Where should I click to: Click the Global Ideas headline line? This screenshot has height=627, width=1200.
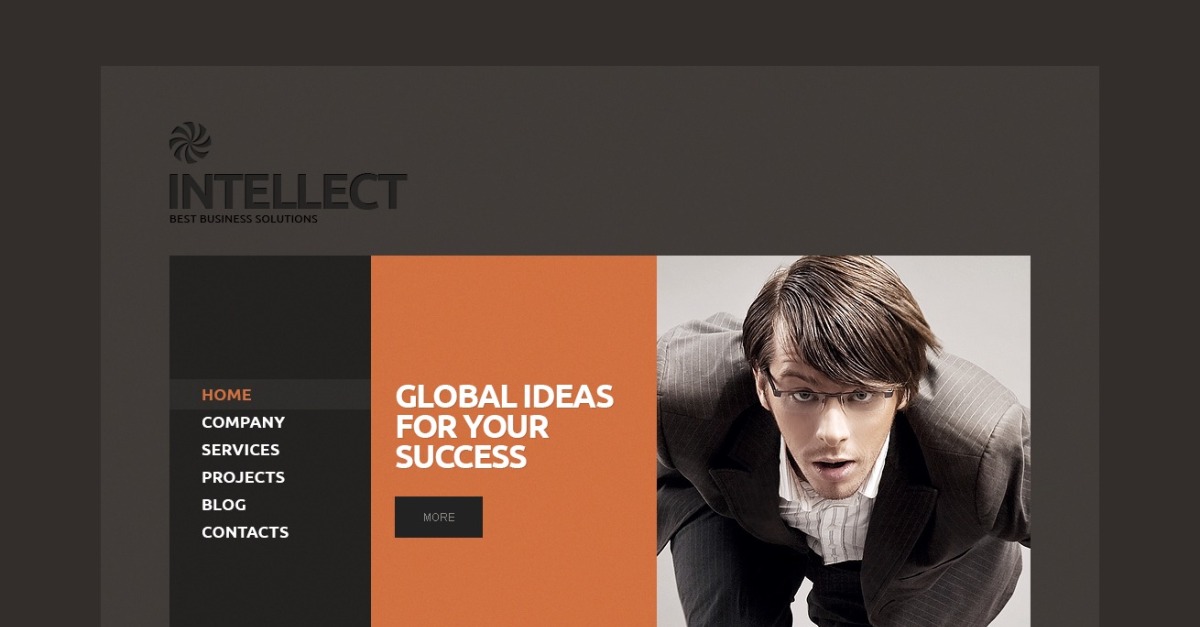(504, 396)
